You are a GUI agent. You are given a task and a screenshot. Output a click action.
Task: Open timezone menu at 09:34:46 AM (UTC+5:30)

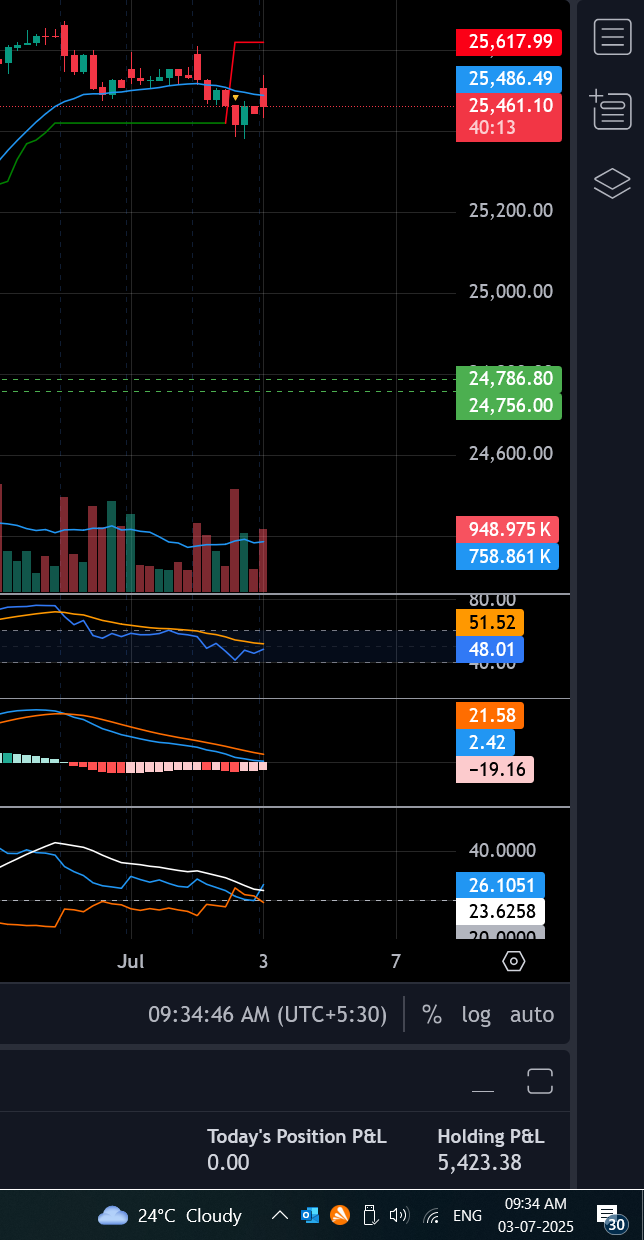pos(267,1014)
